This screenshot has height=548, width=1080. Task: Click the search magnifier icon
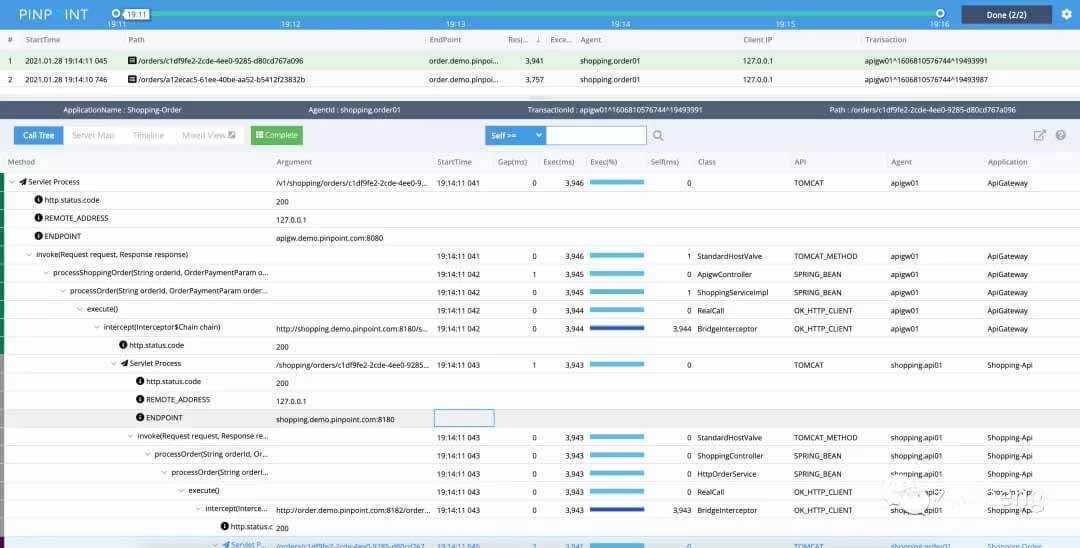tap(658, 136)
